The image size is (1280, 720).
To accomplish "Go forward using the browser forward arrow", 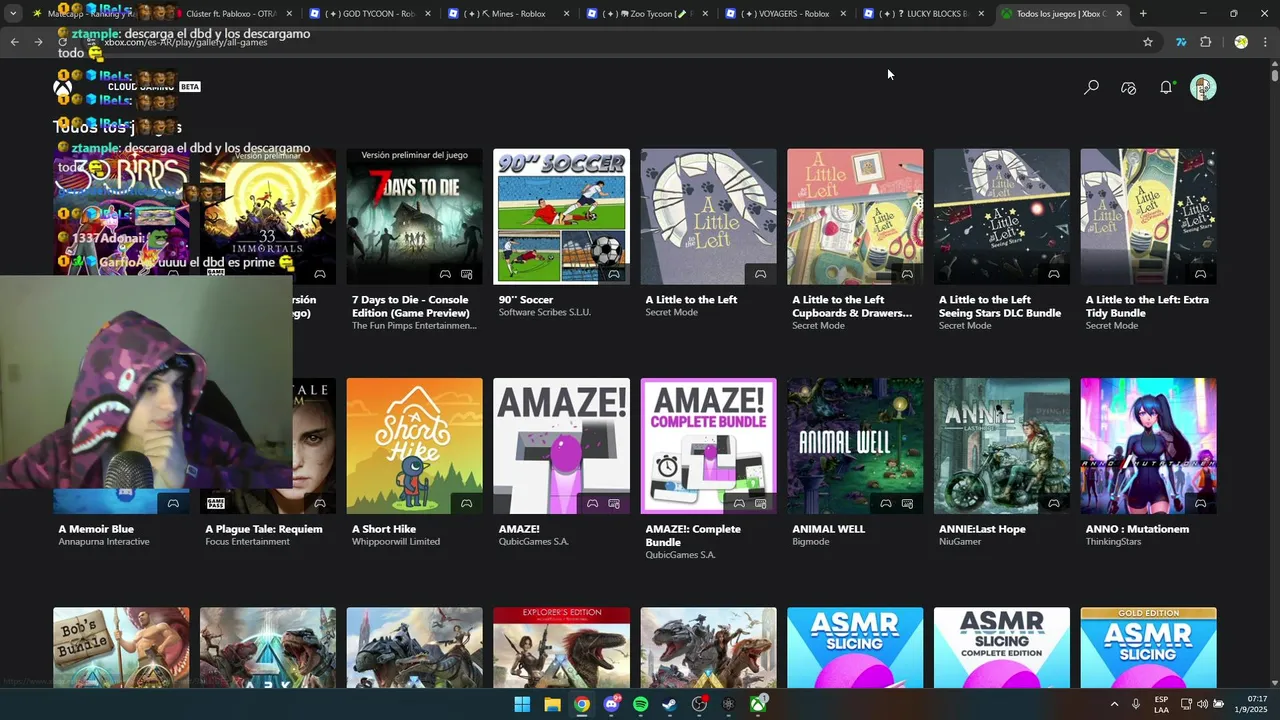I will [x=38, y=42].
